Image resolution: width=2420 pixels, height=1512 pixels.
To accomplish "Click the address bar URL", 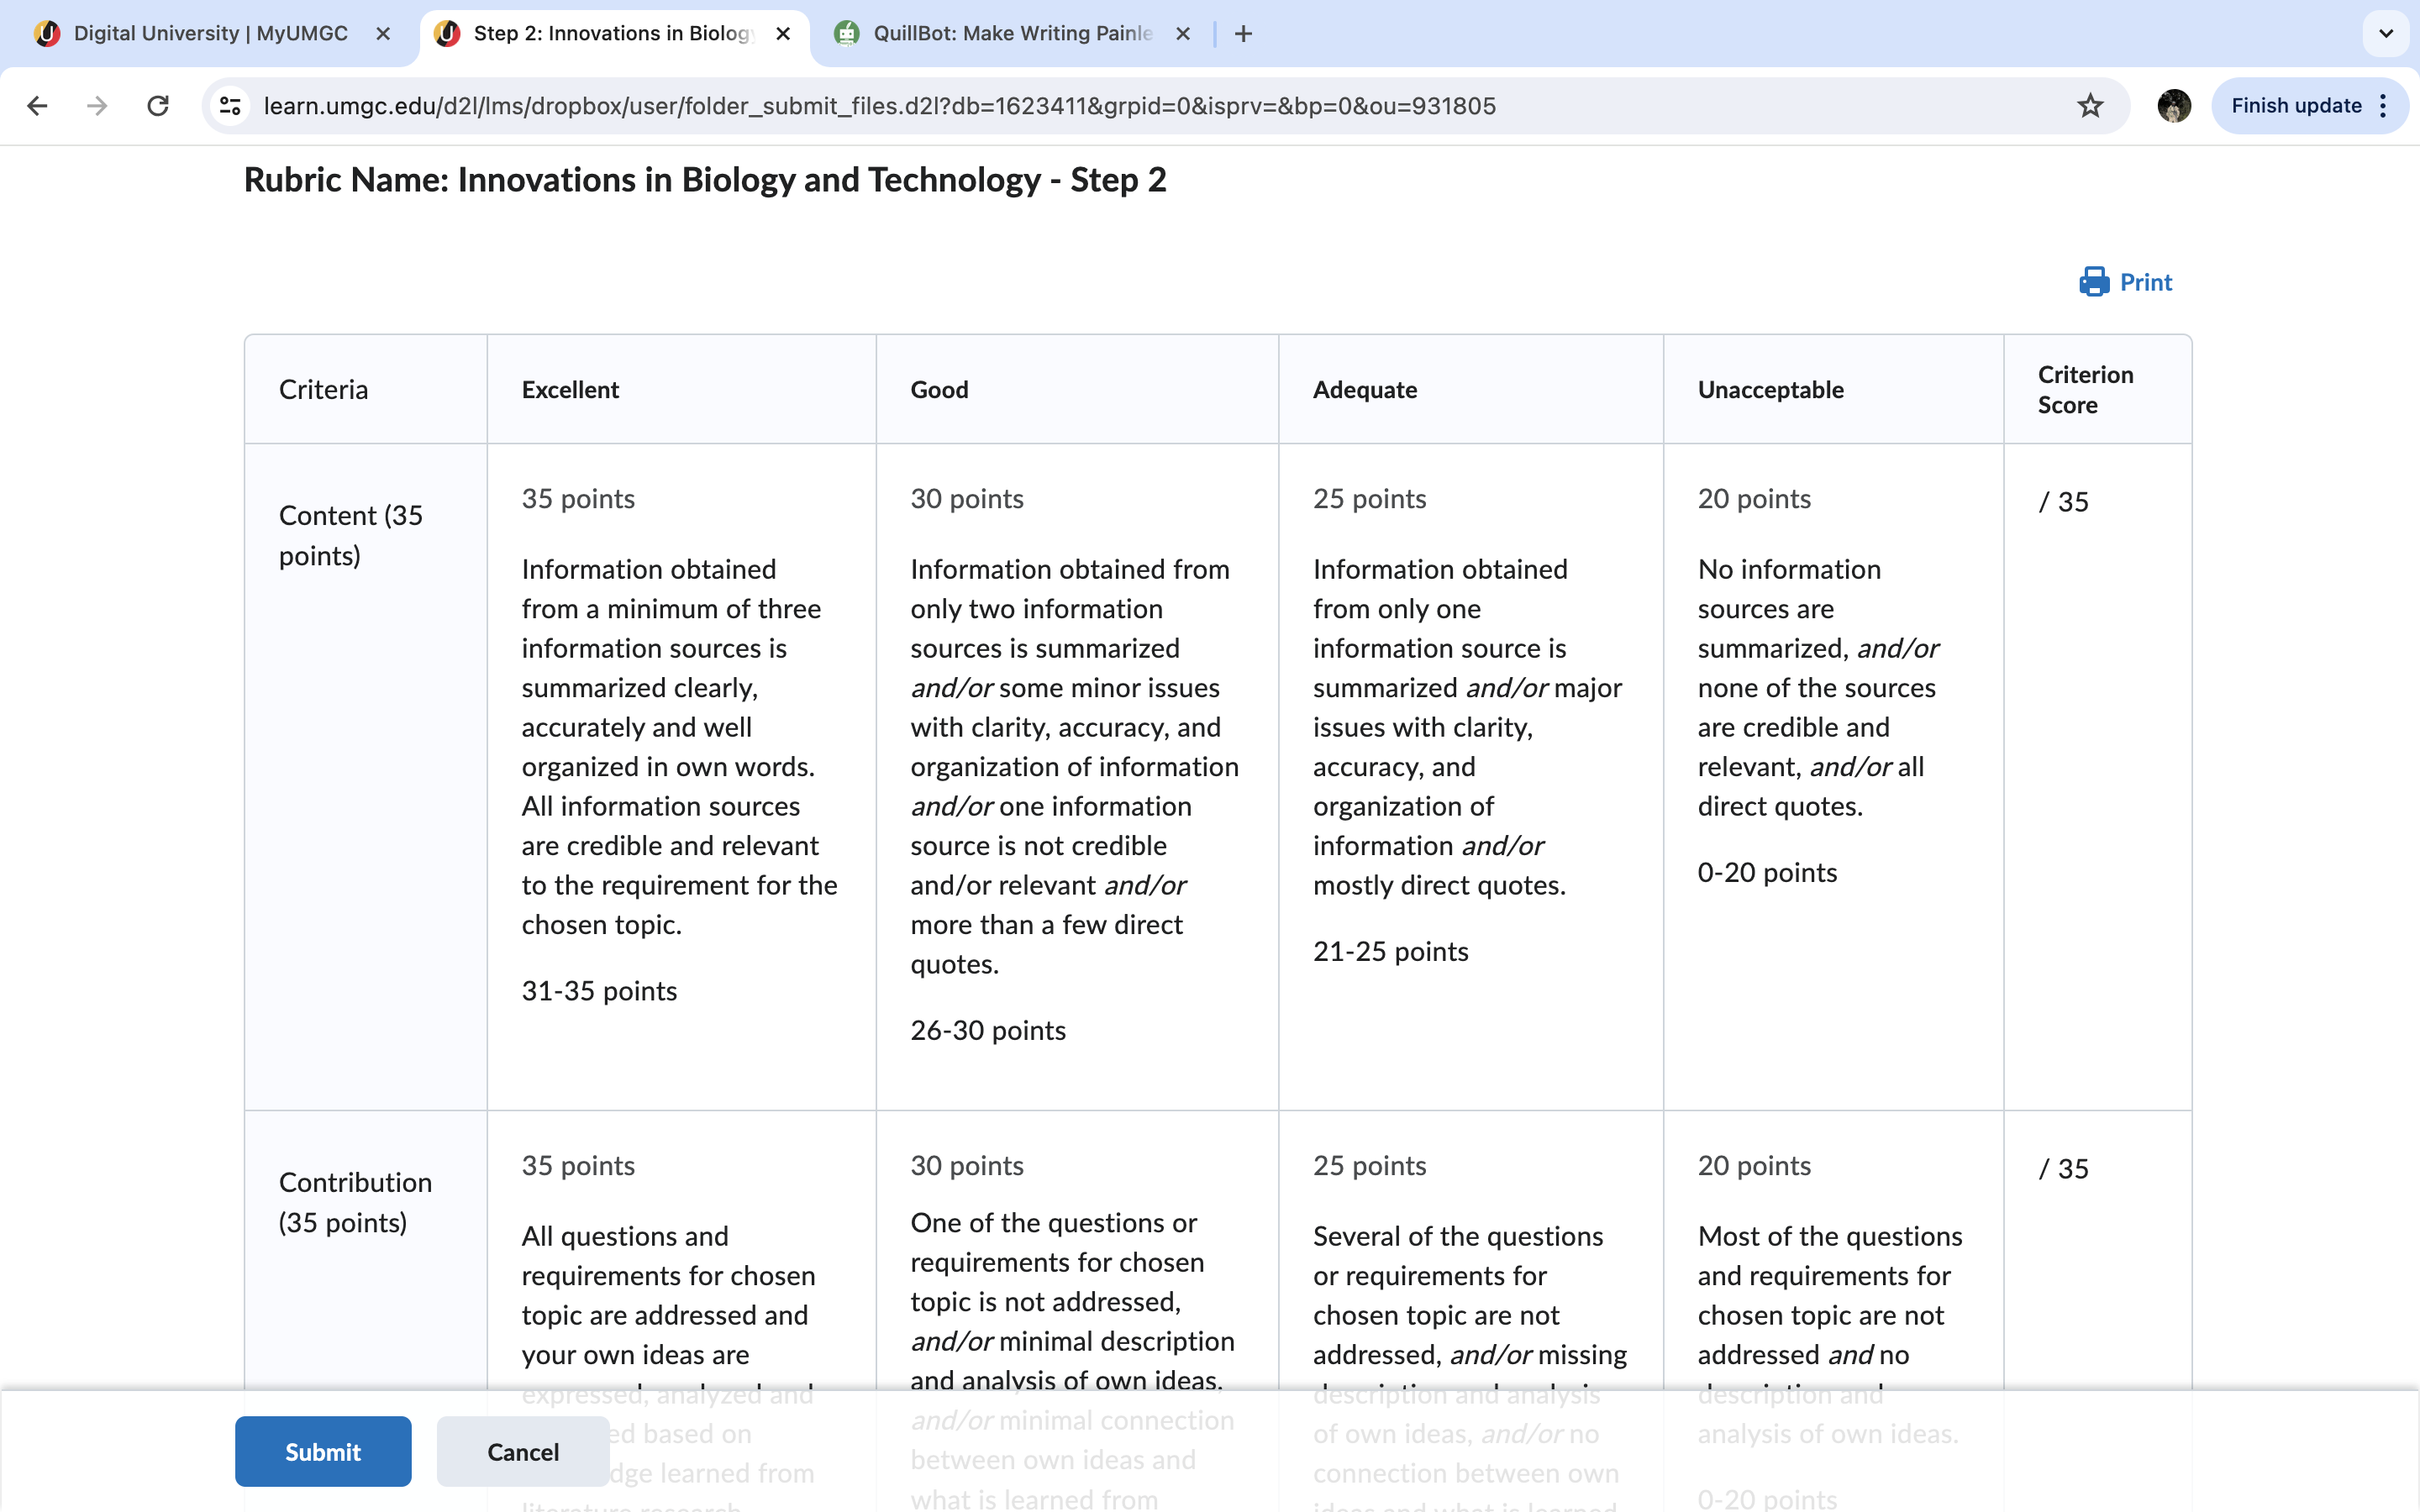I will coord(879,106).
